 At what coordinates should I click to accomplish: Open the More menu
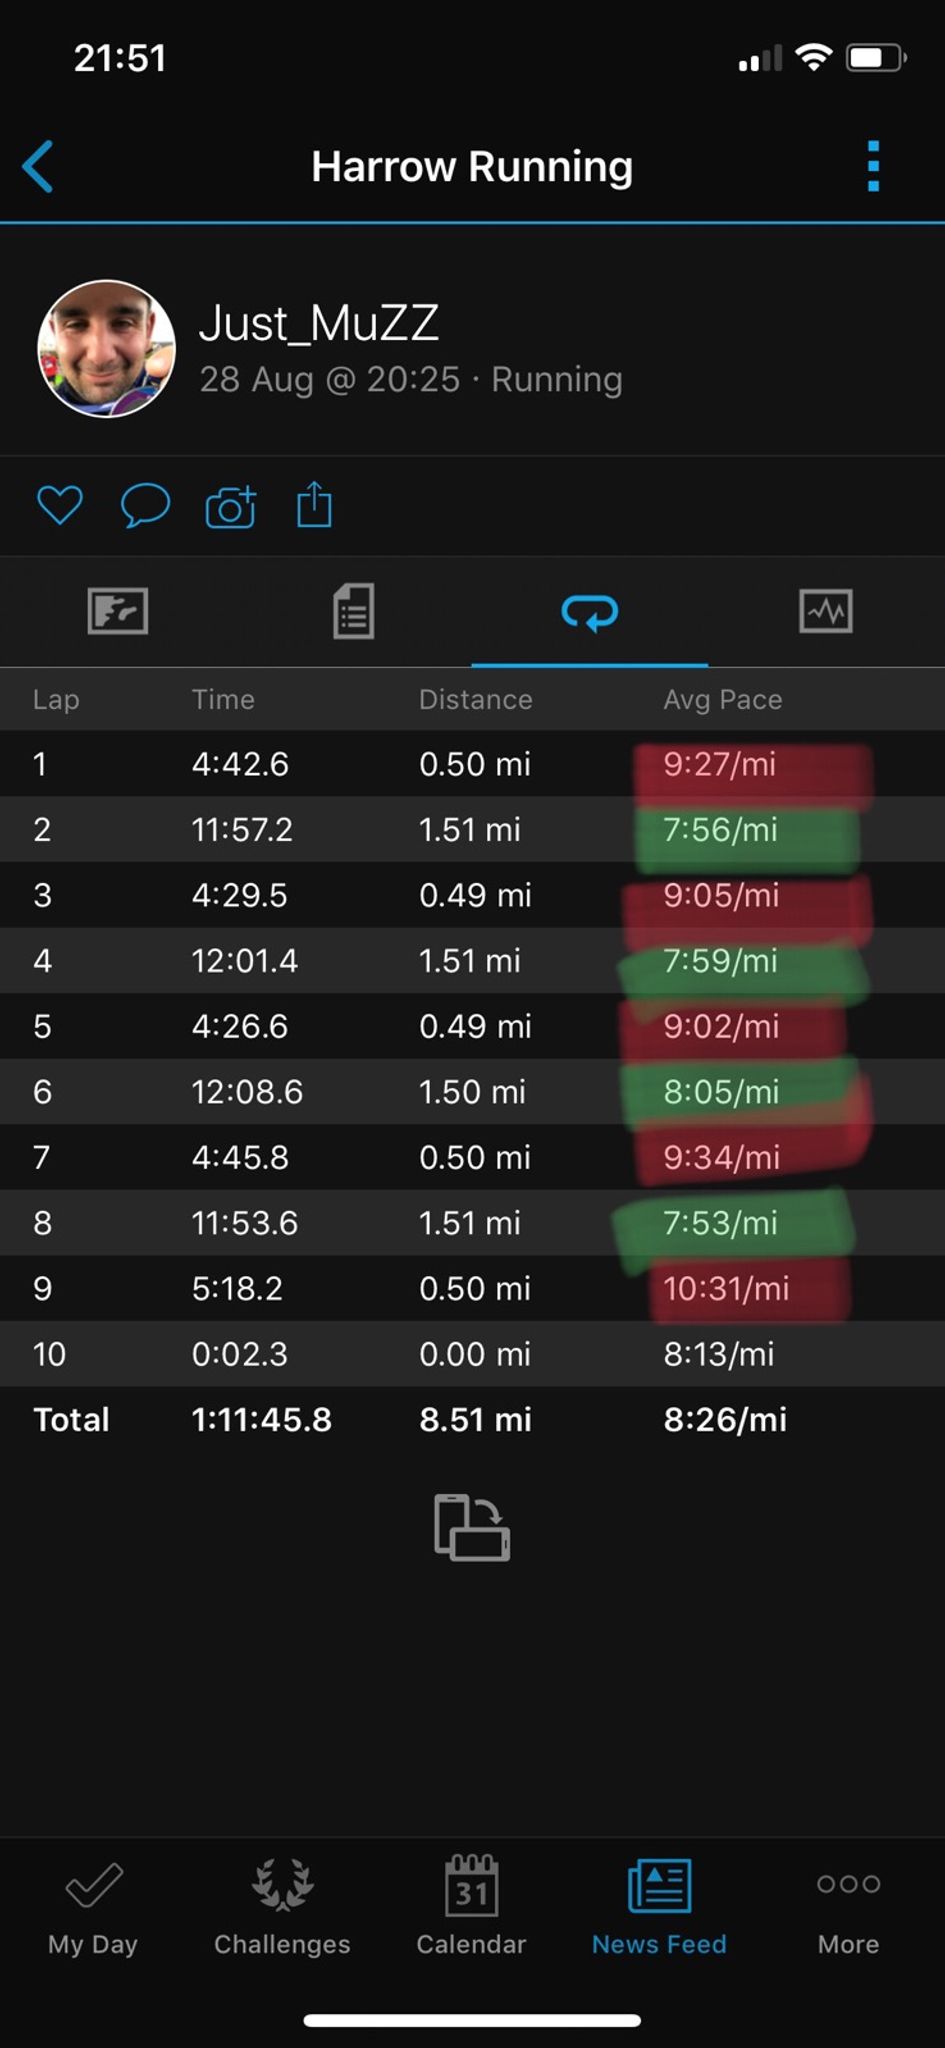[848, 1907]
